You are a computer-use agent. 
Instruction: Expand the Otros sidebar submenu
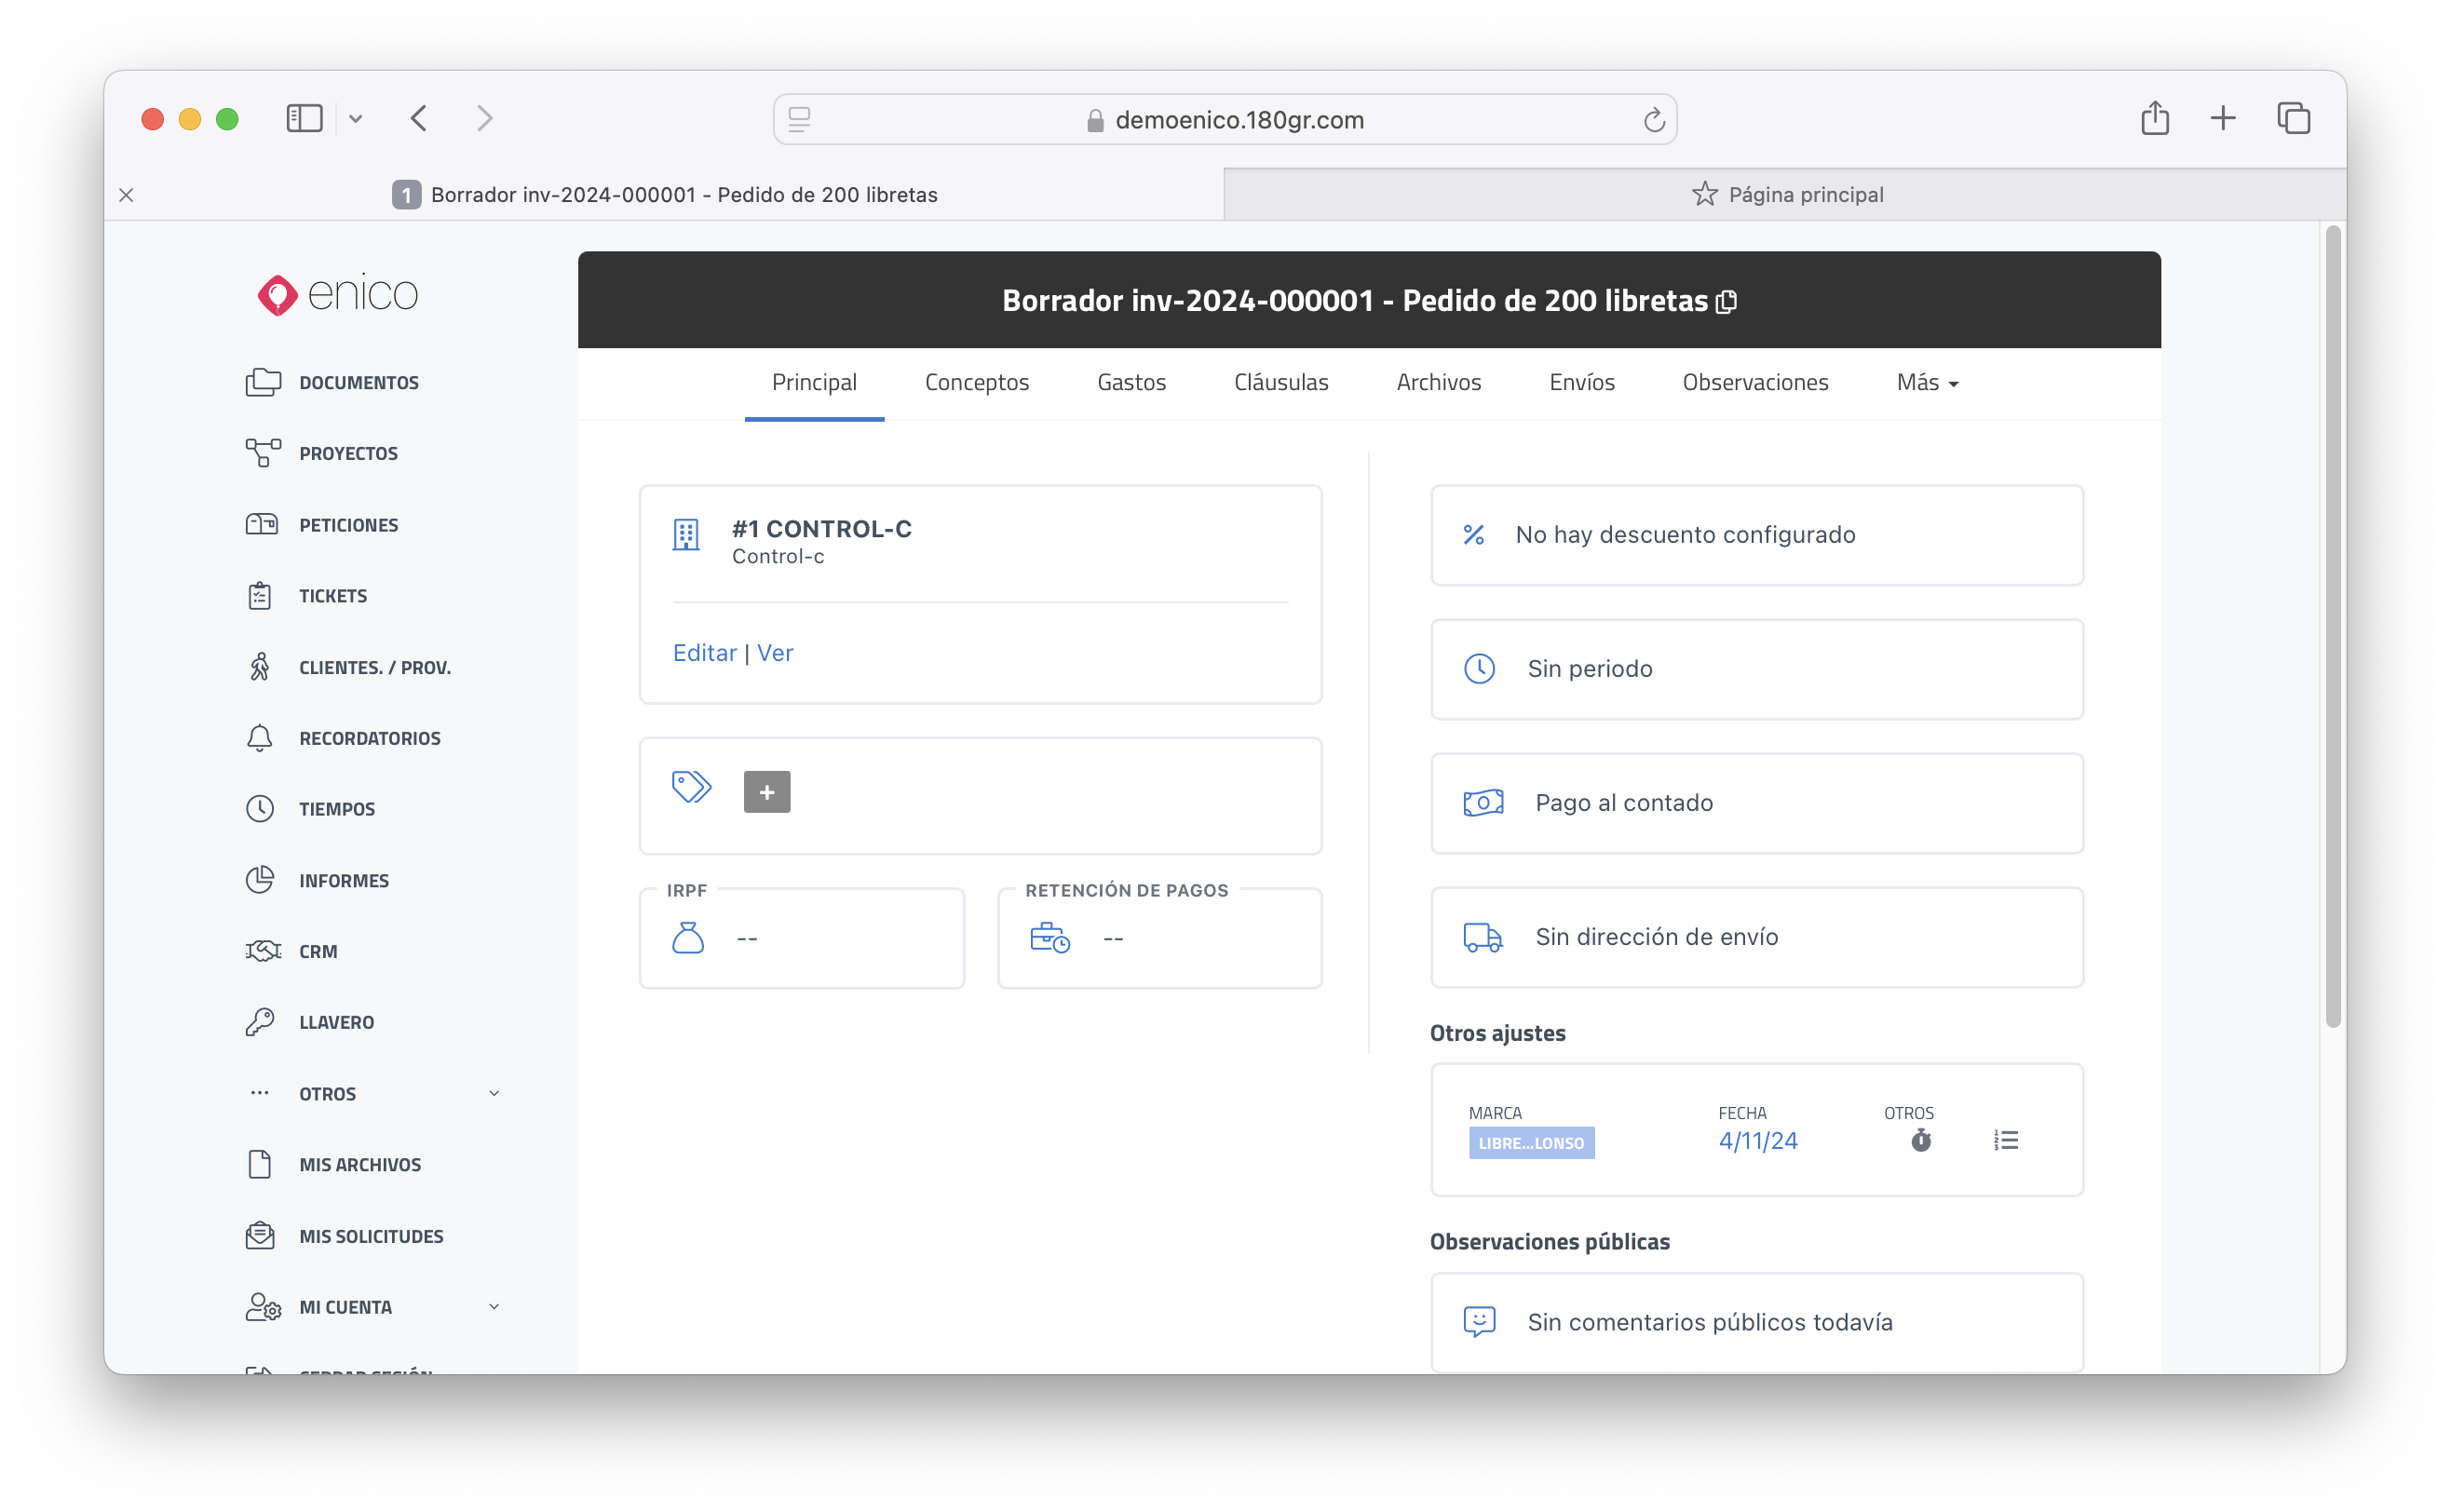493,1093
